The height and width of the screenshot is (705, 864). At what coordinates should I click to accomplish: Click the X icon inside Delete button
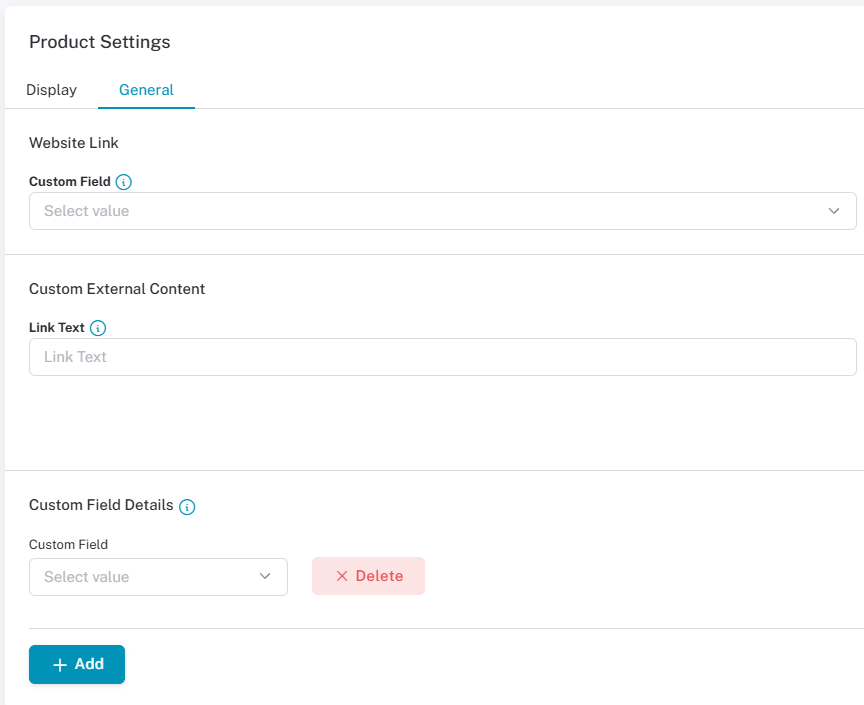click(x=342, y=576)
